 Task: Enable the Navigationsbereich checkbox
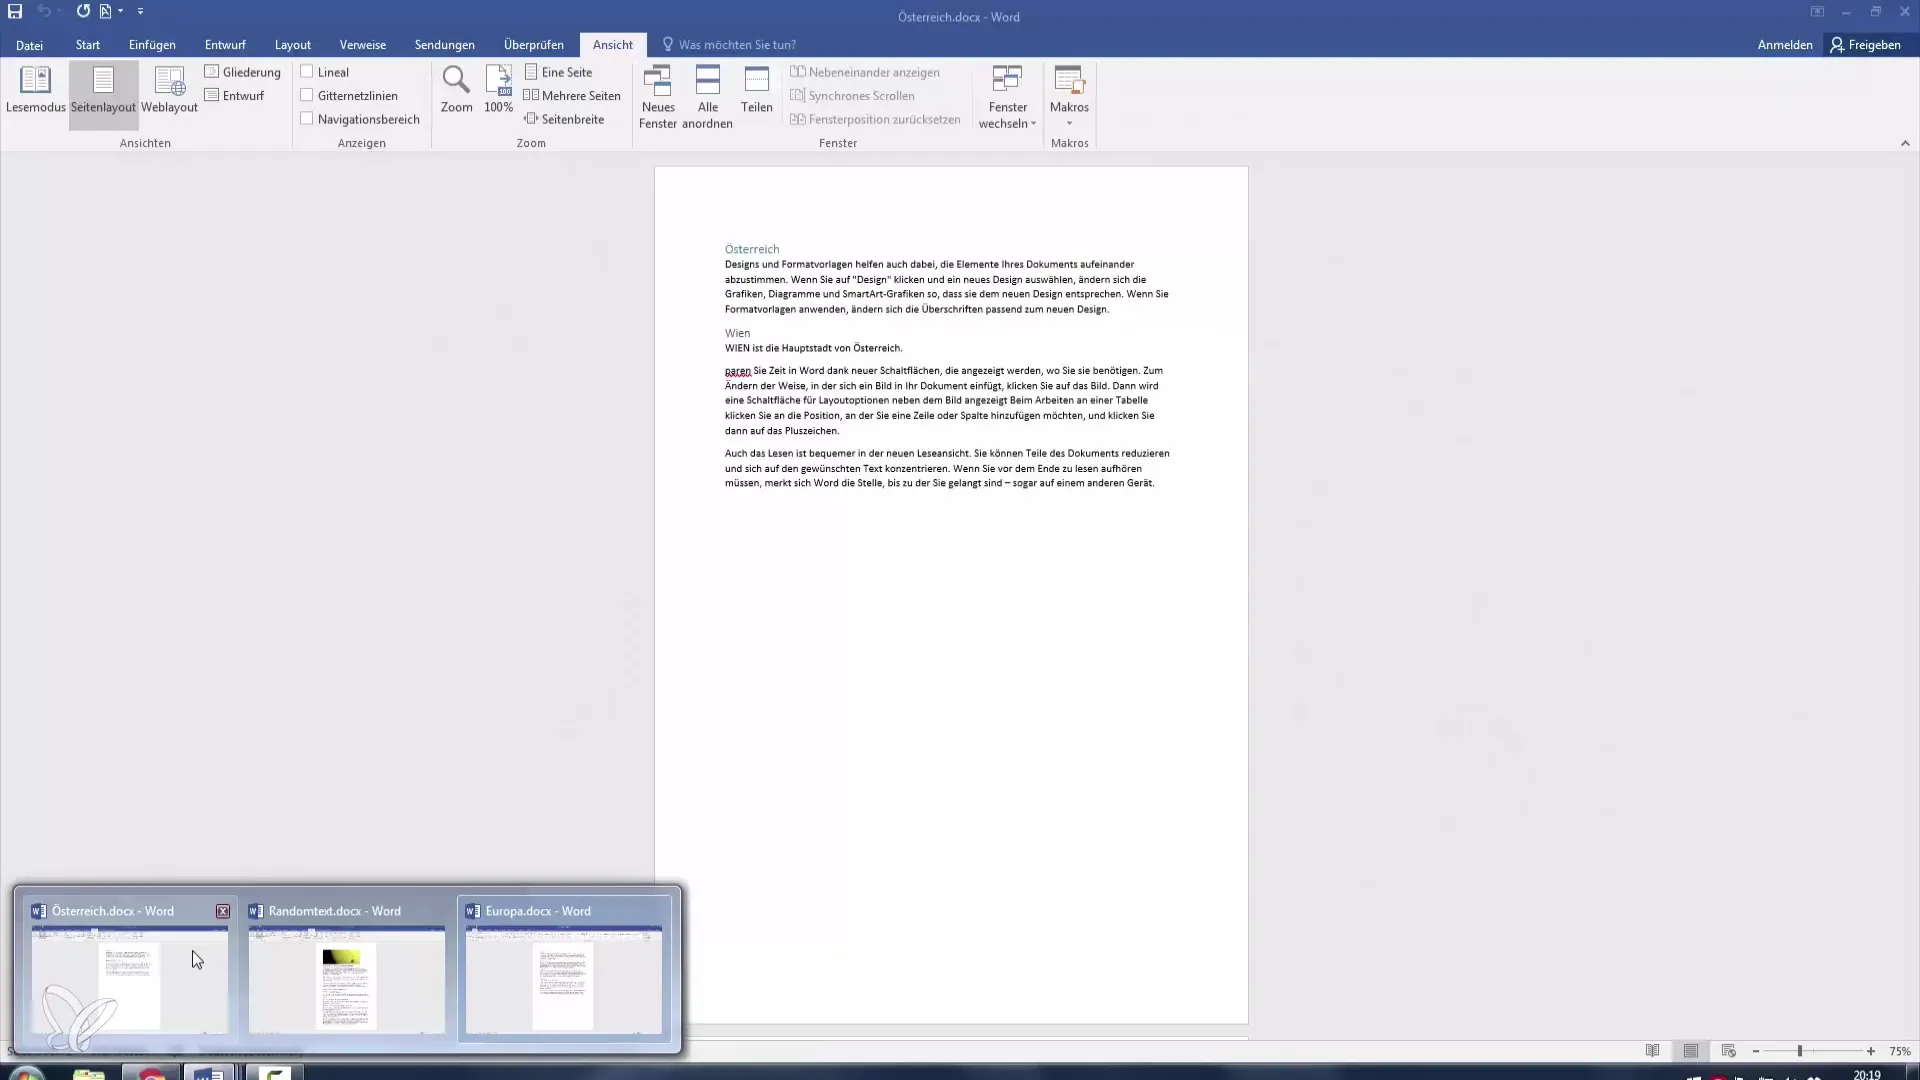306,119
